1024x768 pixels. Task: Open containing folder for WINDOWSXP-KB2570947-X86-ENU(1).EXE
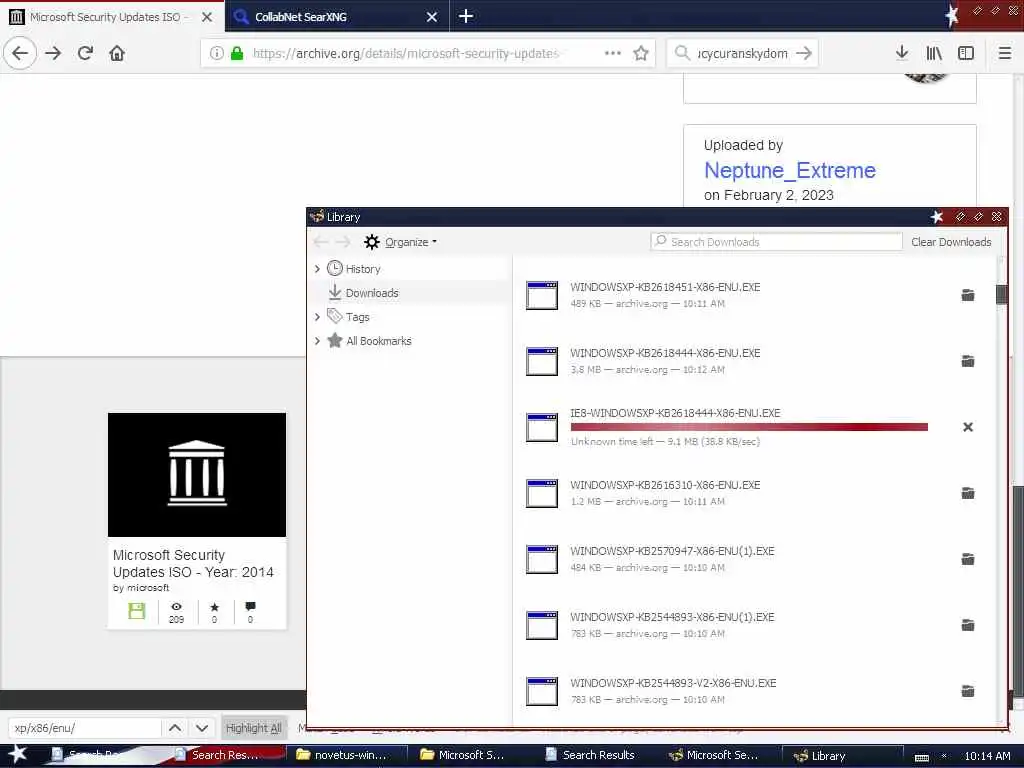(968, 559)
